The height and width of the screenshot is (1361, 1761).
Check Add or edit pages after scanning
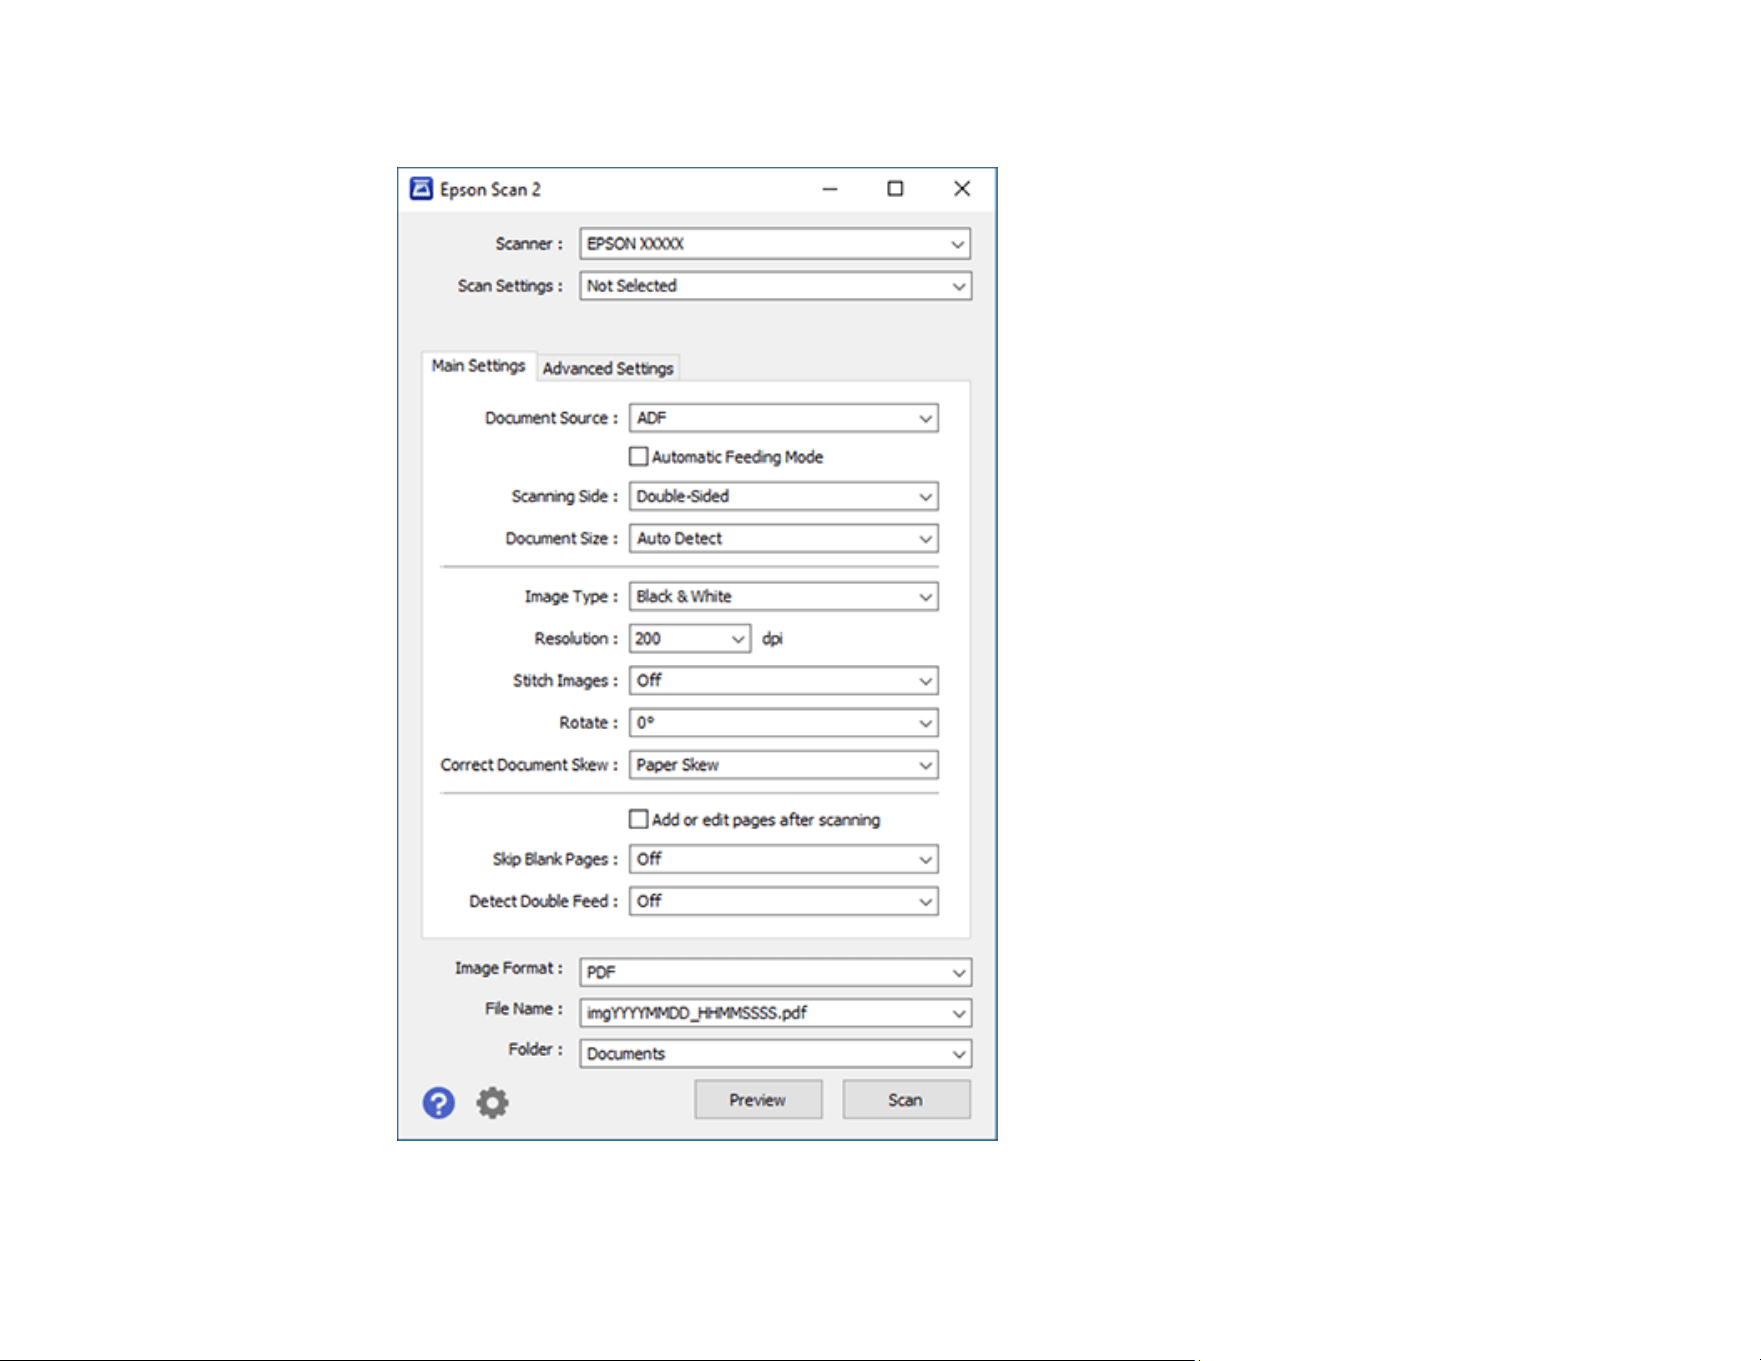pyautogui.click(x=638, y=820)
